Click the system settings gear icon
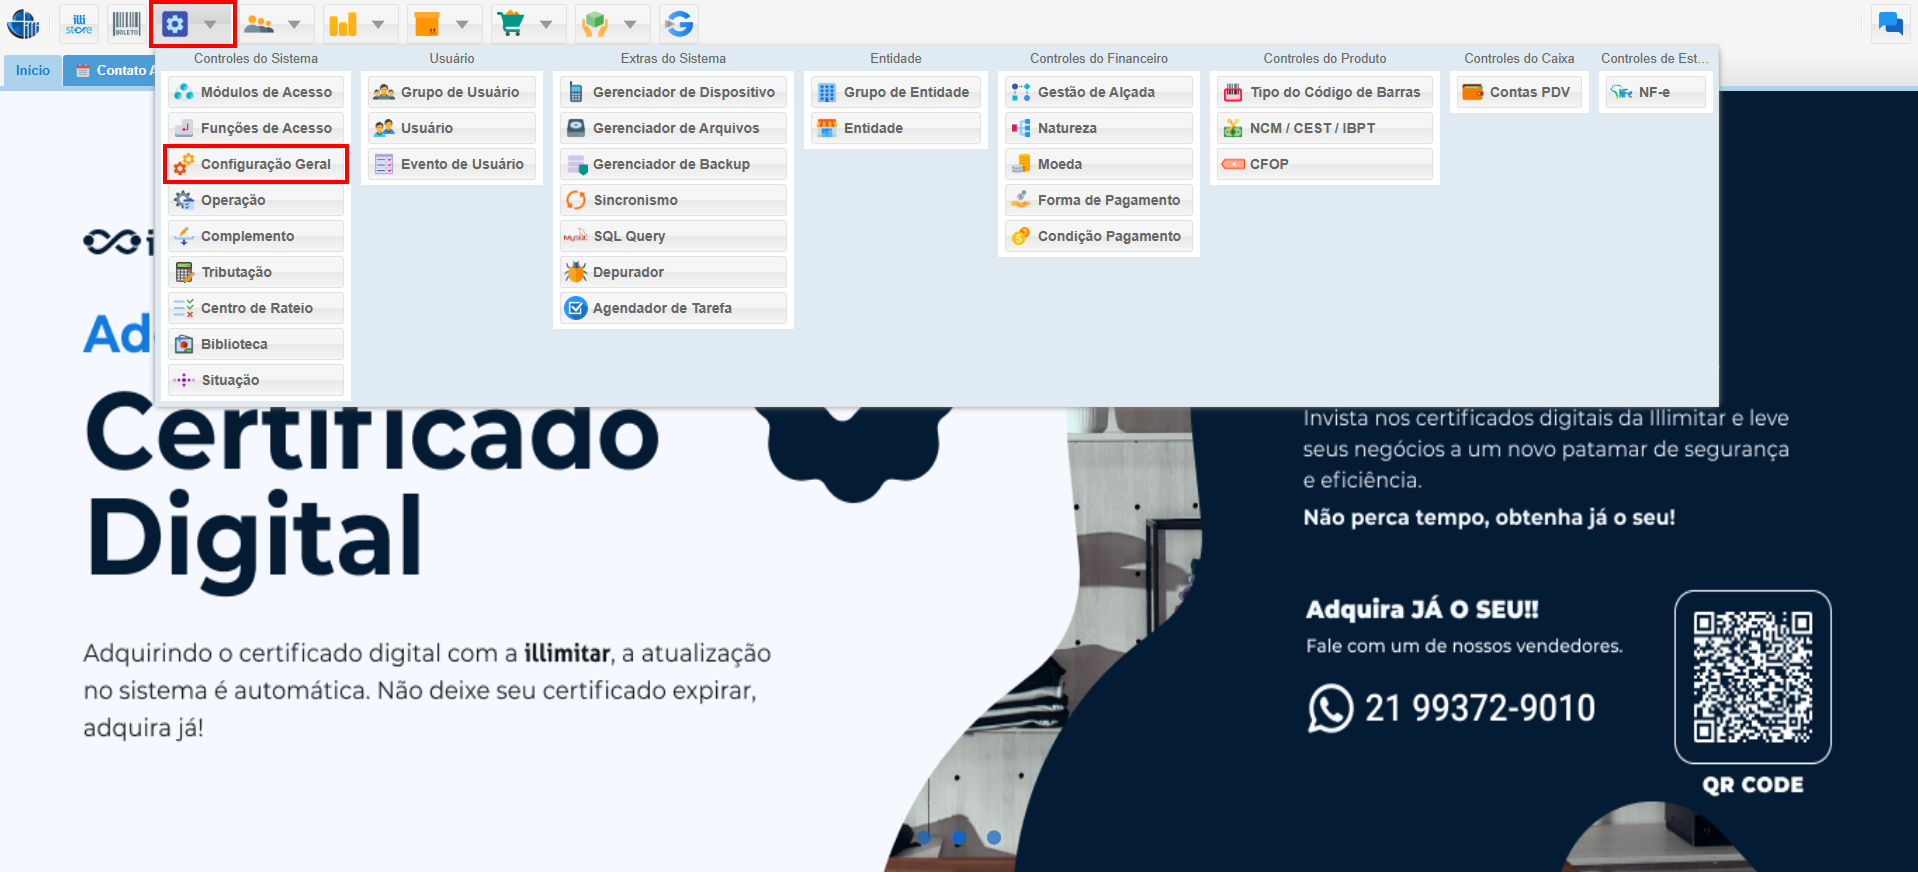This screenshot has height=872, width=1918. [x=176, y=24]
